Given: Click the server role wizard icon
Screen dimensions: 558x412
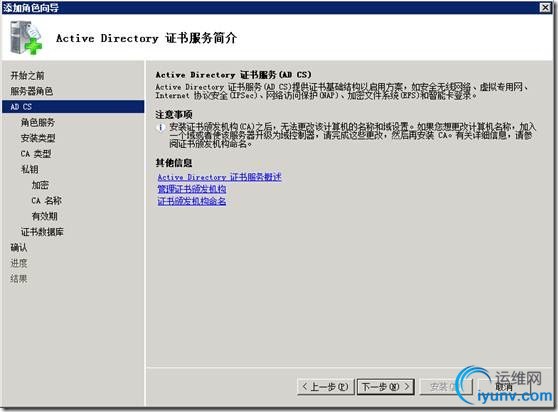Looking at the screenshot, I should click(26, 38).
